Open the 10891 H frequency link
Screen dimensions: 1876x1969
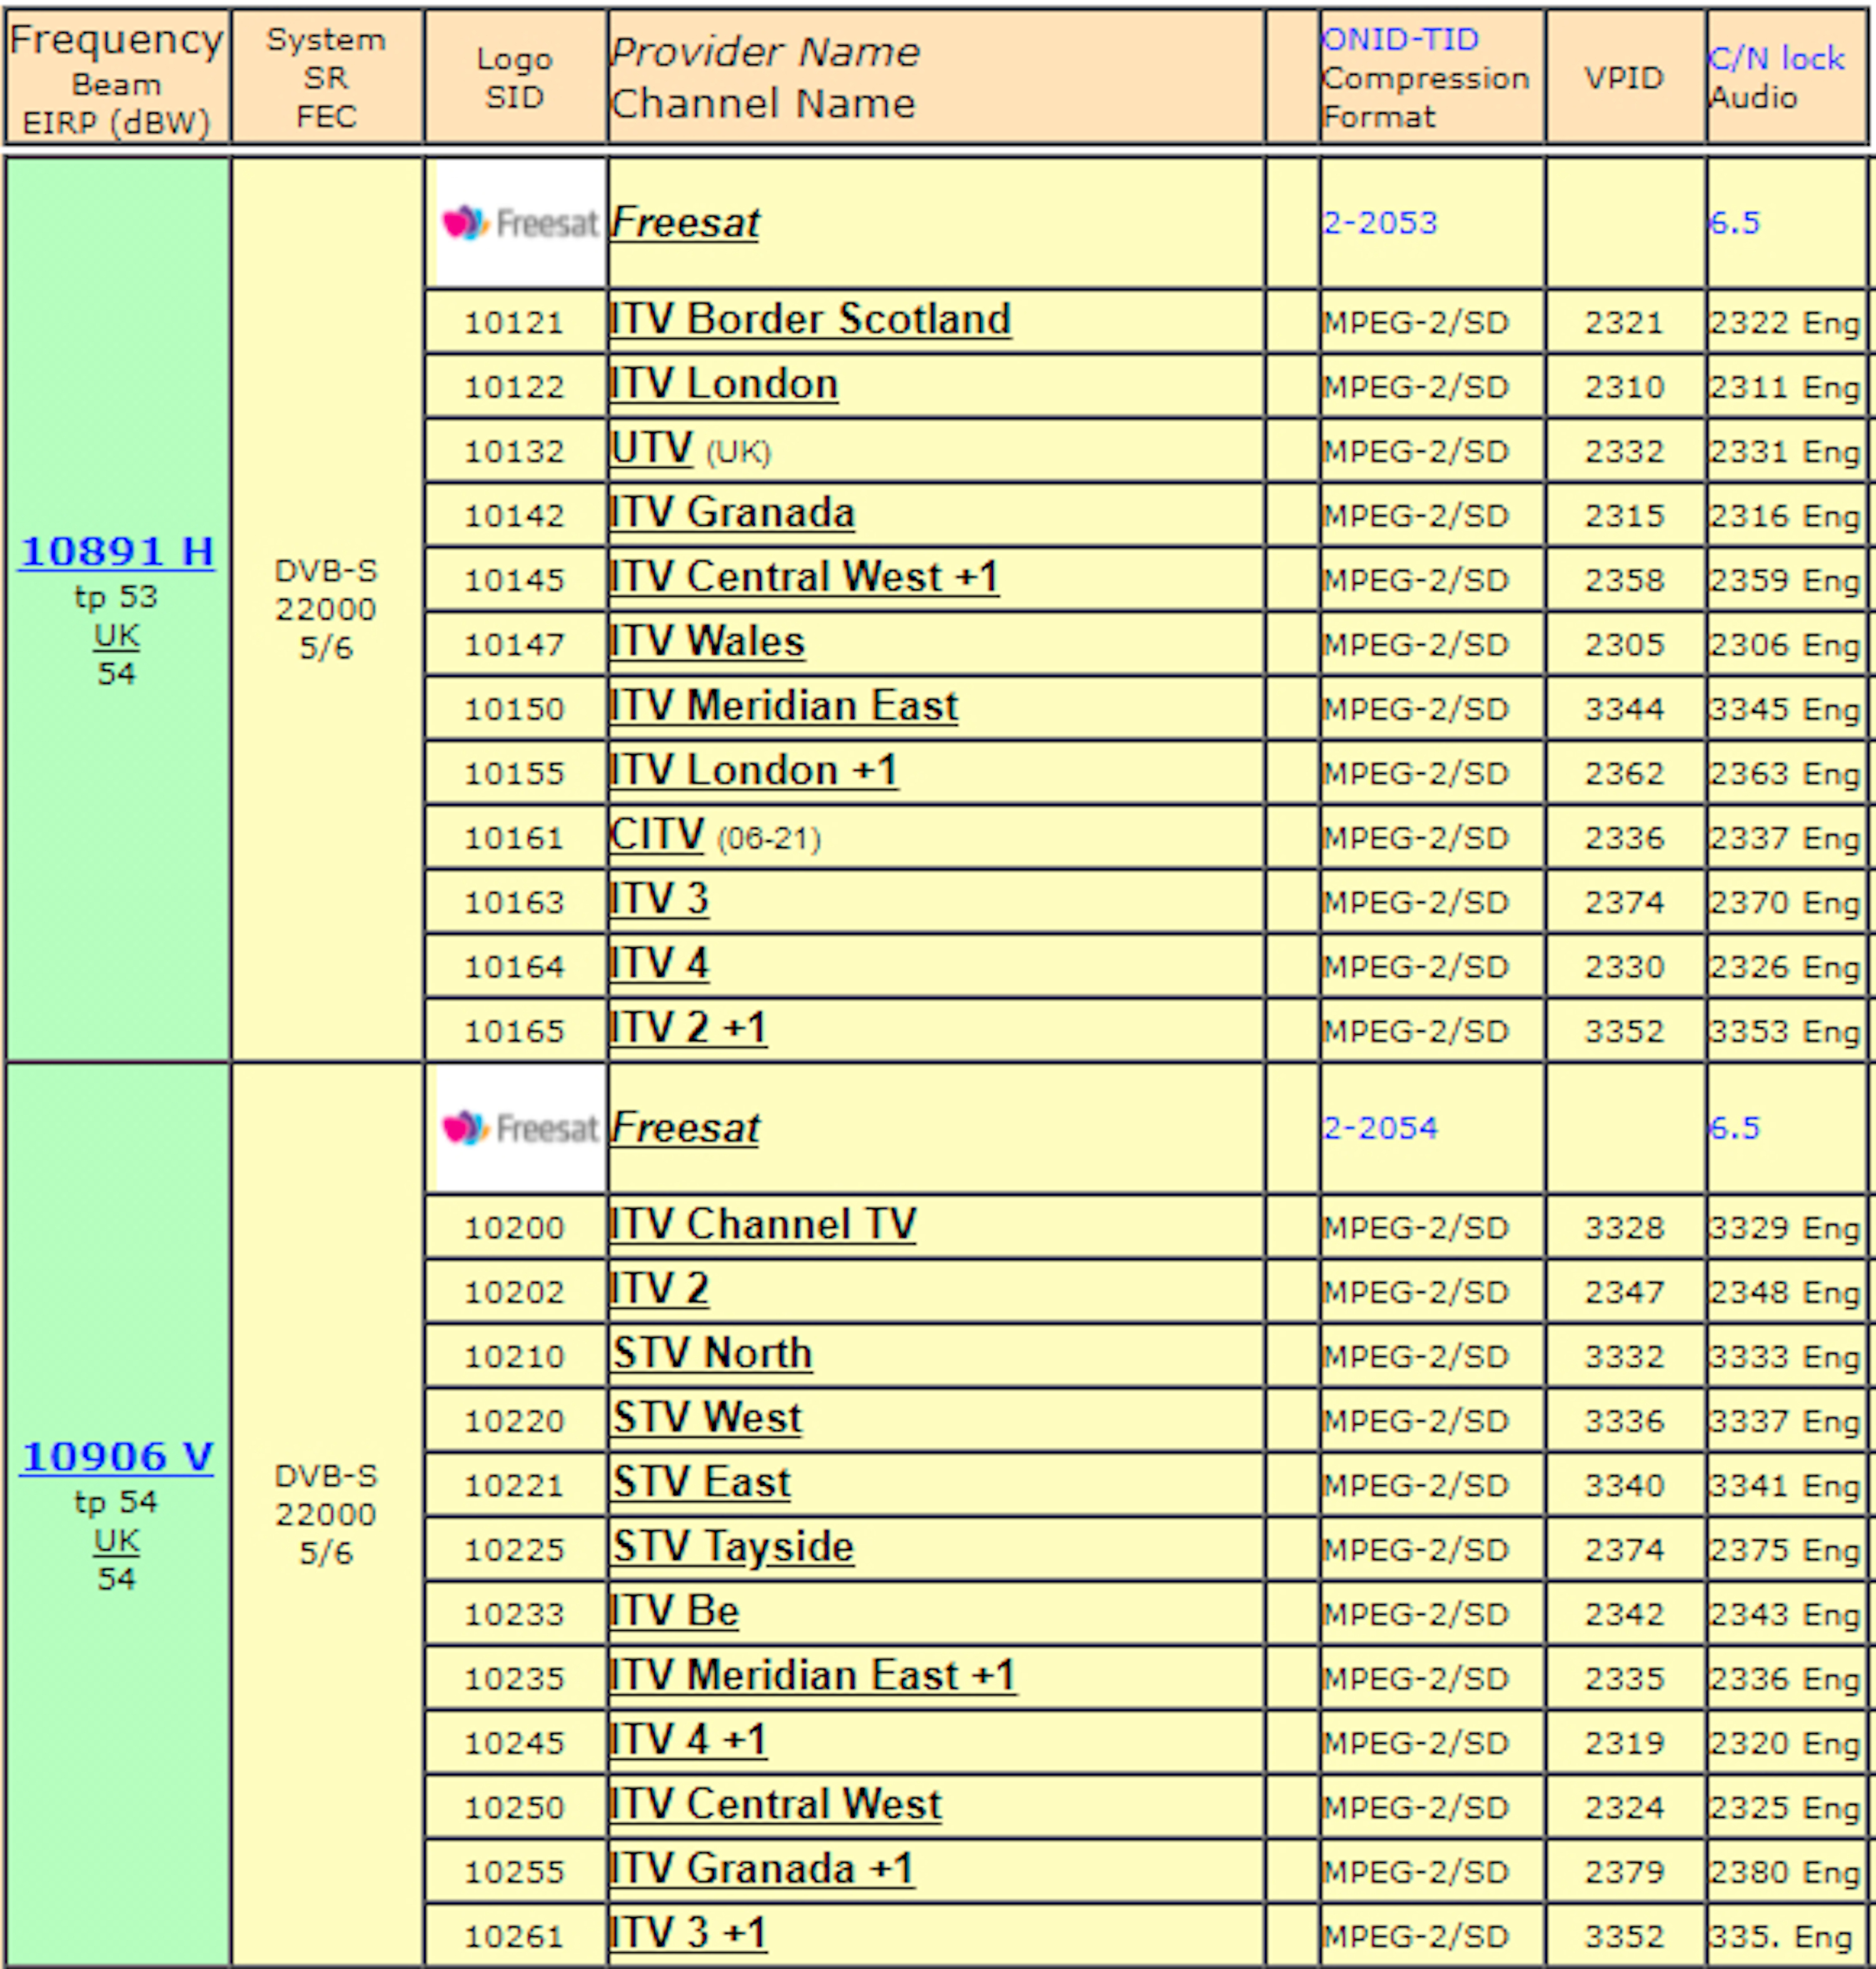pos(117,551)
